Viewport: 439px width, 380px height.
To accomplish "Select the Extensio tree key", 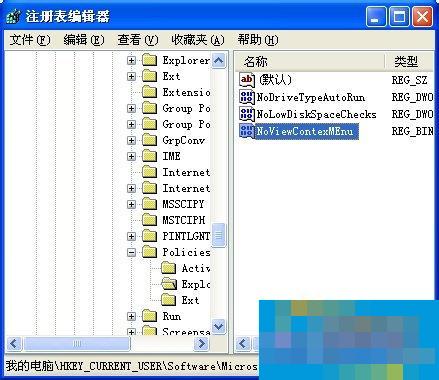I will [186, 92].
